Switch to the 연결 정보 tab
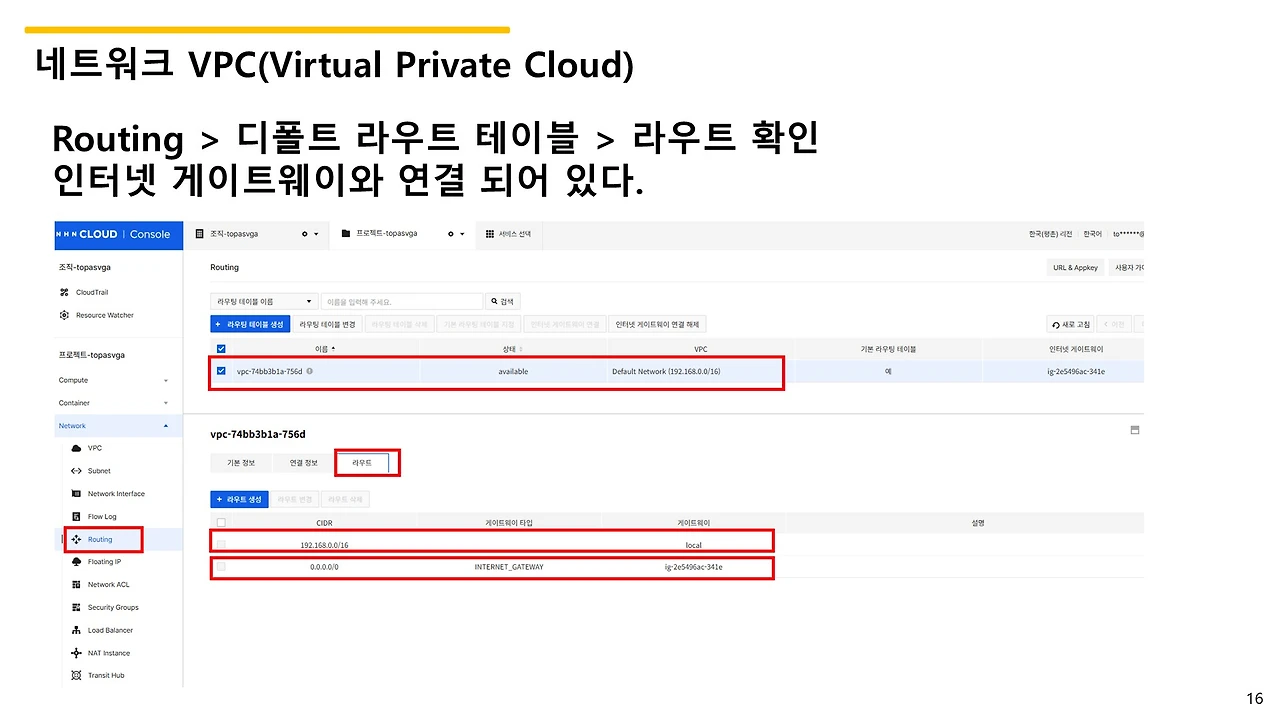Viewport: 1280px width, 720px height. click(x=303, y=463)
